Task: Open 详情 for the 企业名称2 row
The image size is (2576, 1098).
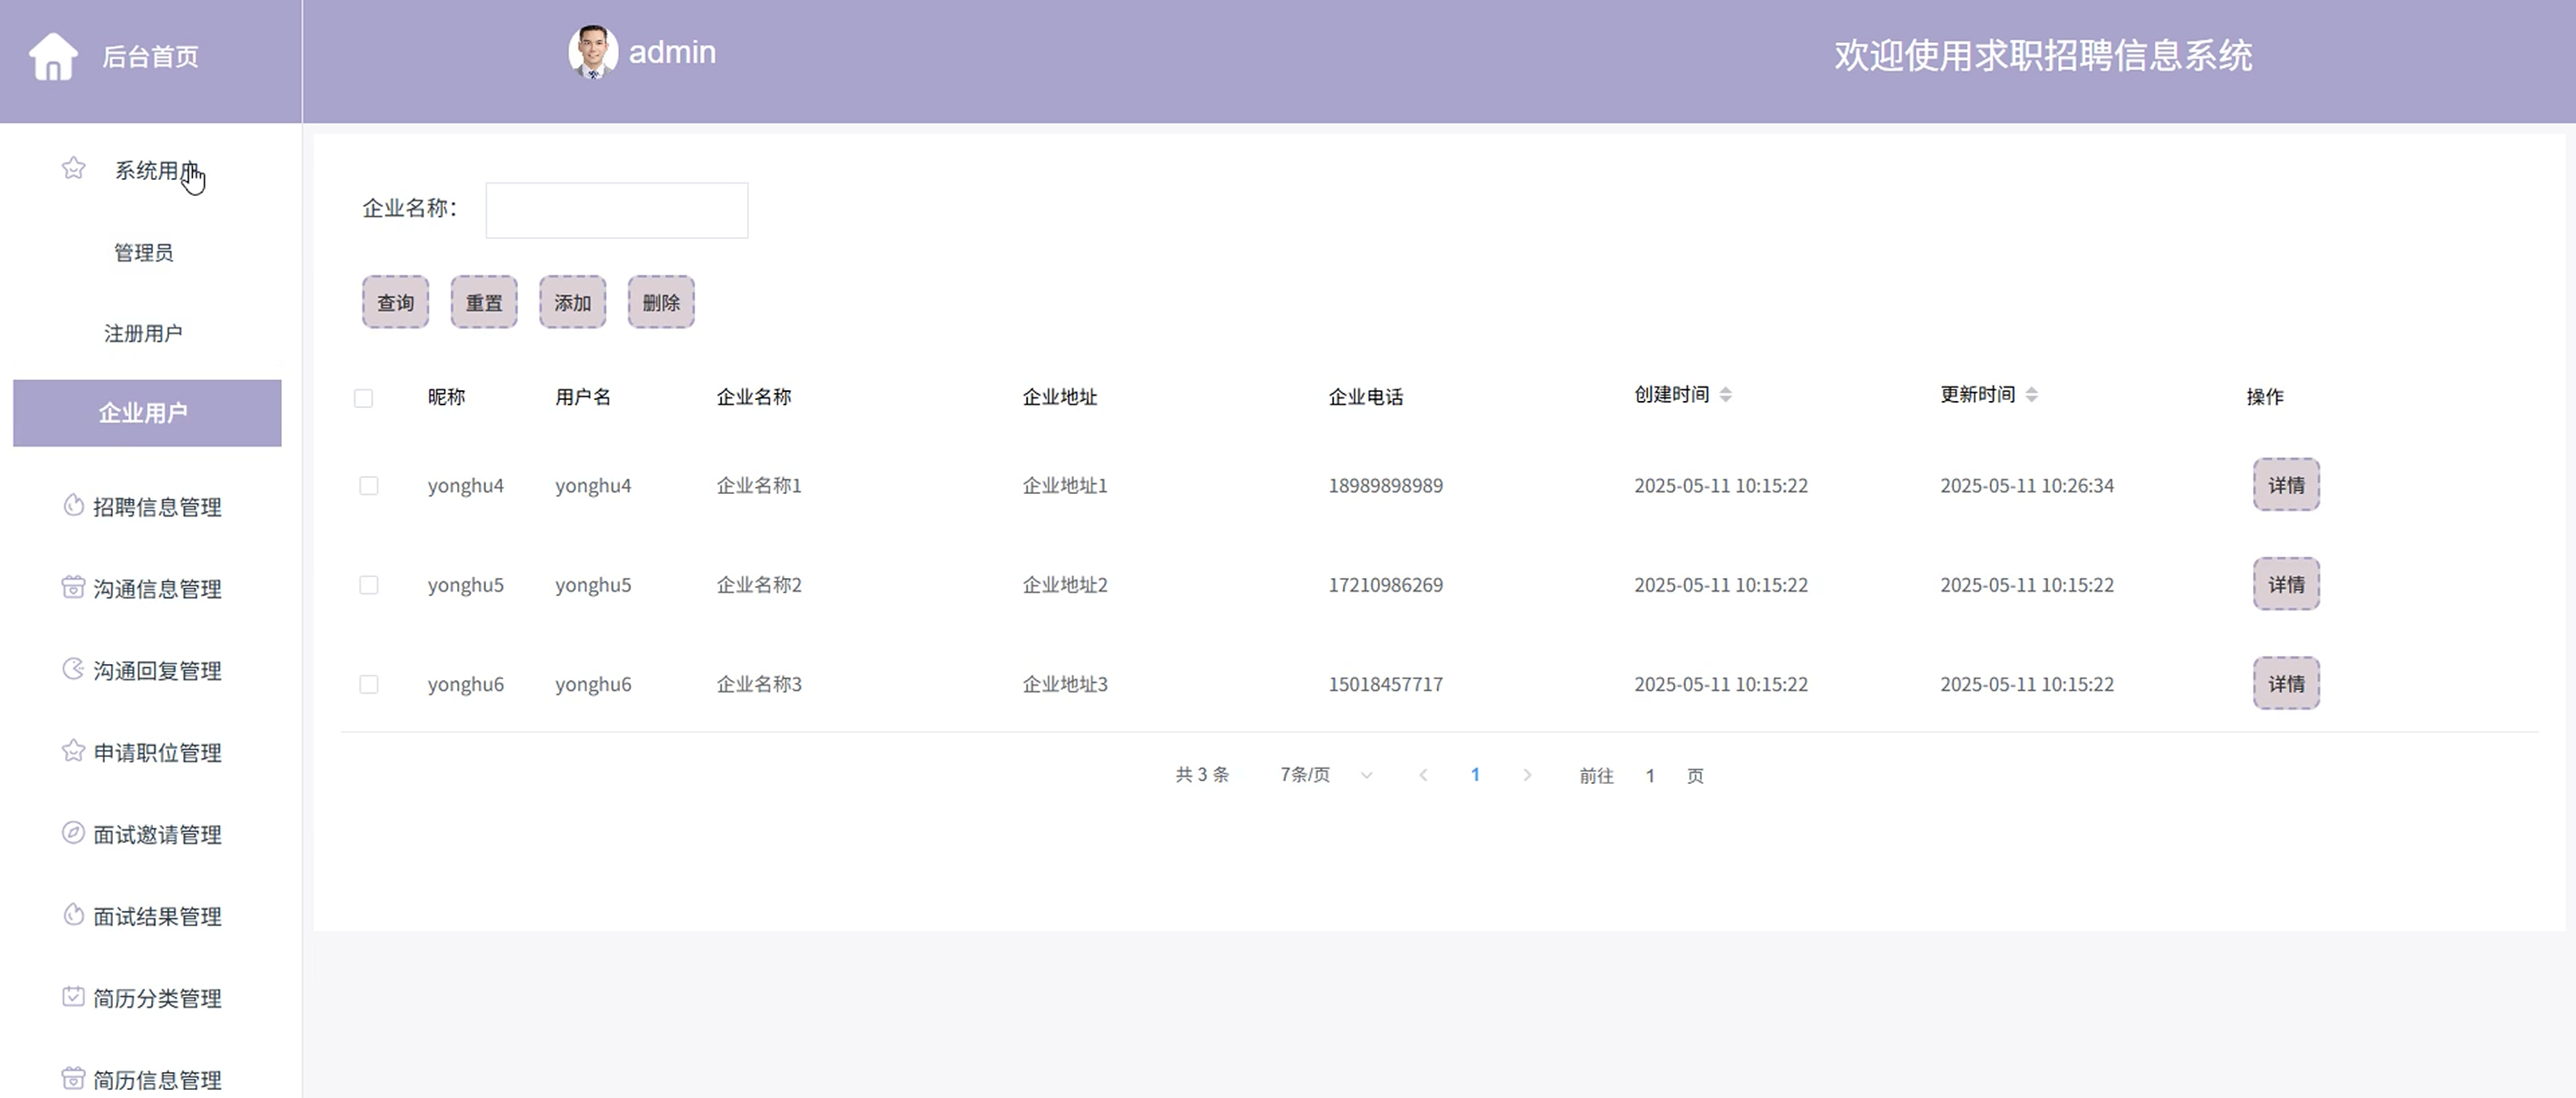Action: [2285, 584]
